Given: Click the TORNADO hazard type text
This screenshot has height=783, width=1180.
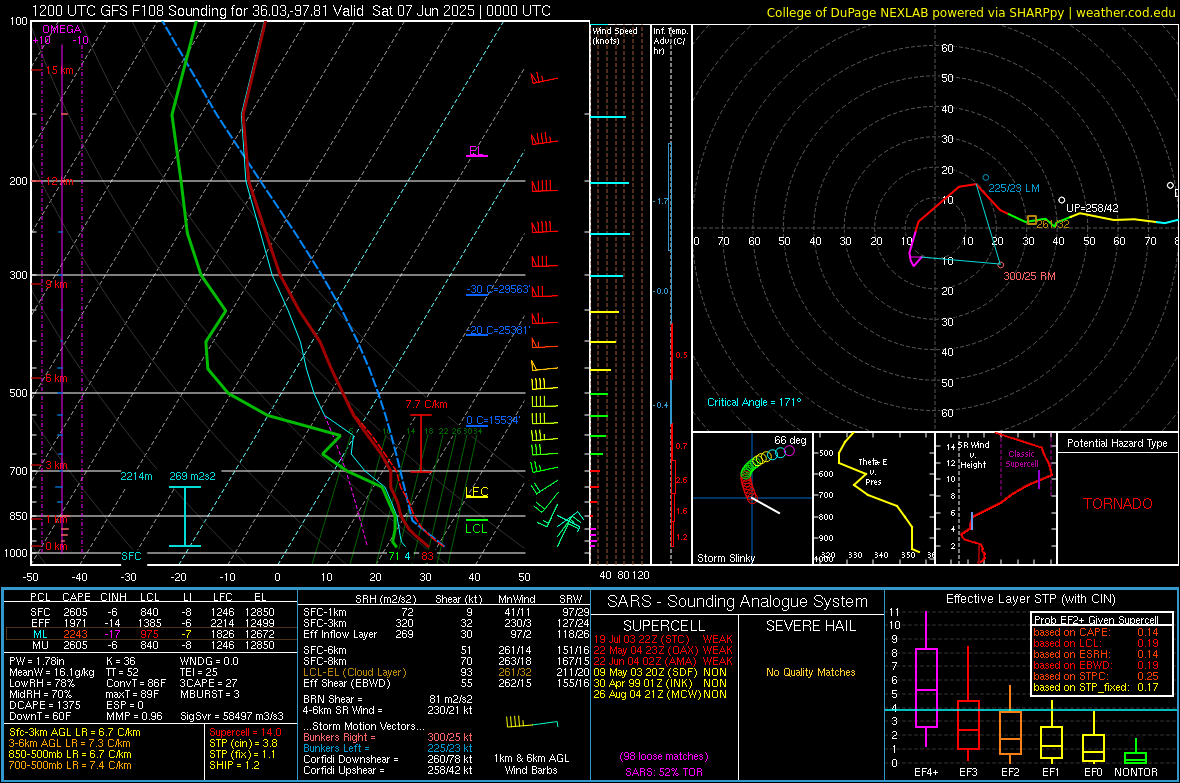Looking at the screenshot, I should point(1118,504).
